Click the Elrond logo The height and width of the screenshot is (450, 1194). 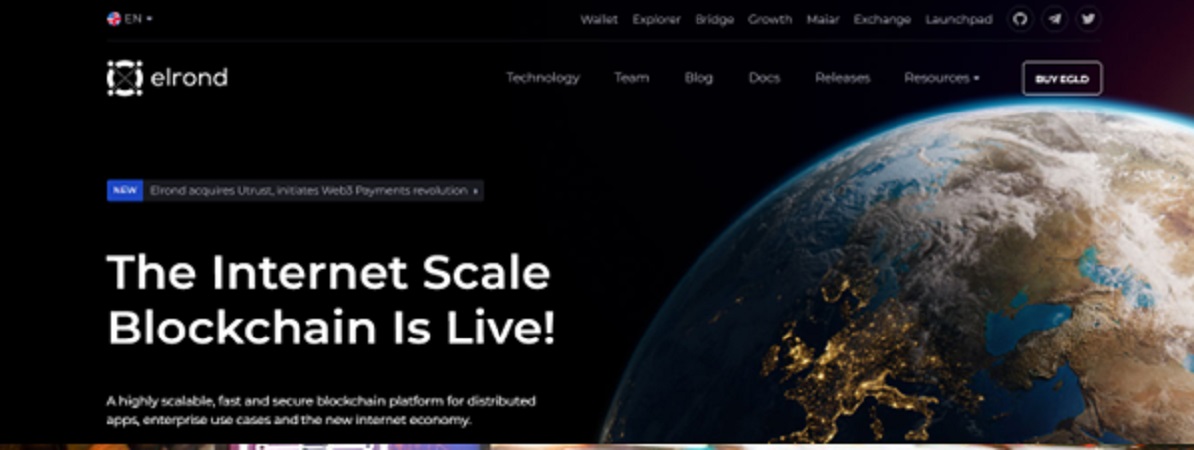pyautogui.click(x=167, y=78)
